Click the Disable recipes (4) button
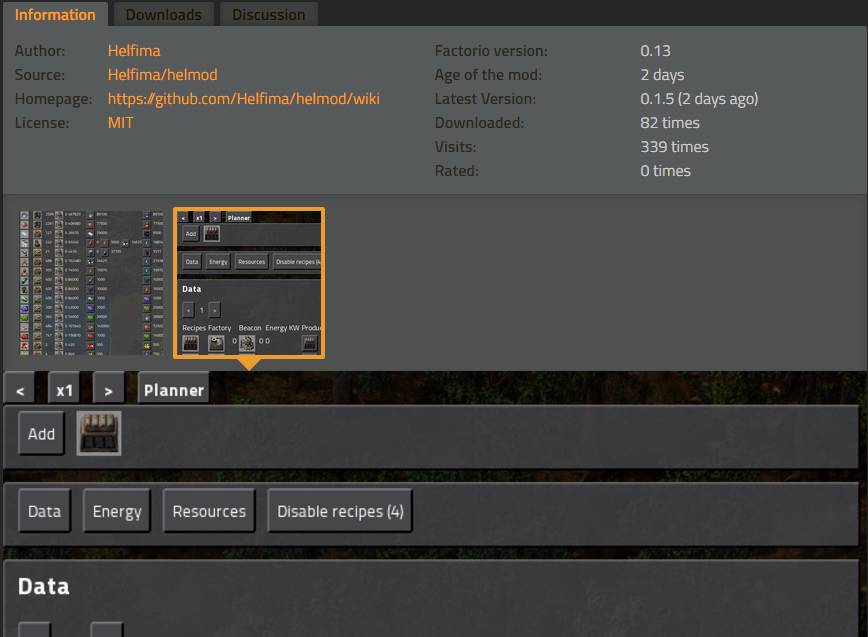 (x=340, y=511)
